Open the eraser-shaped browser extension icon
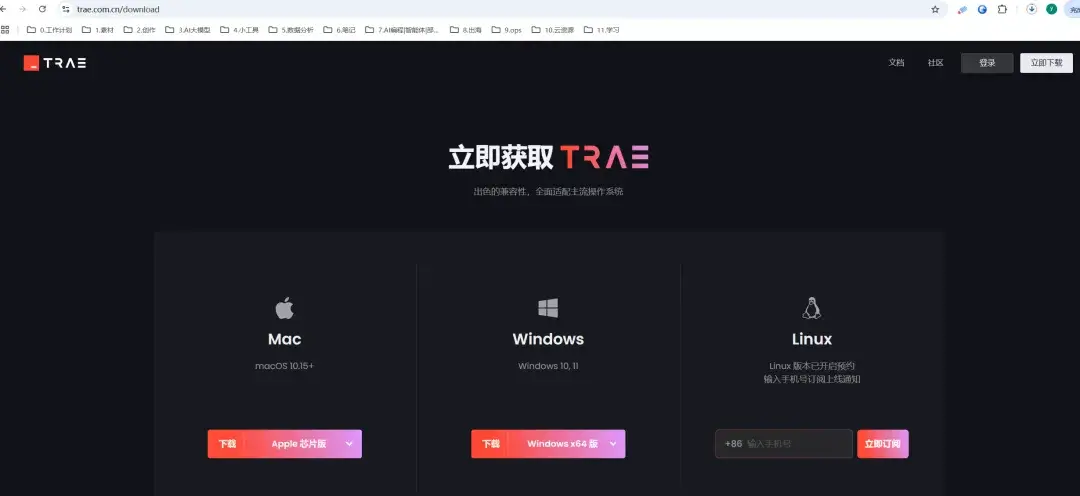The height and width of the screenshot is (496, 1080). pos(962,9)
